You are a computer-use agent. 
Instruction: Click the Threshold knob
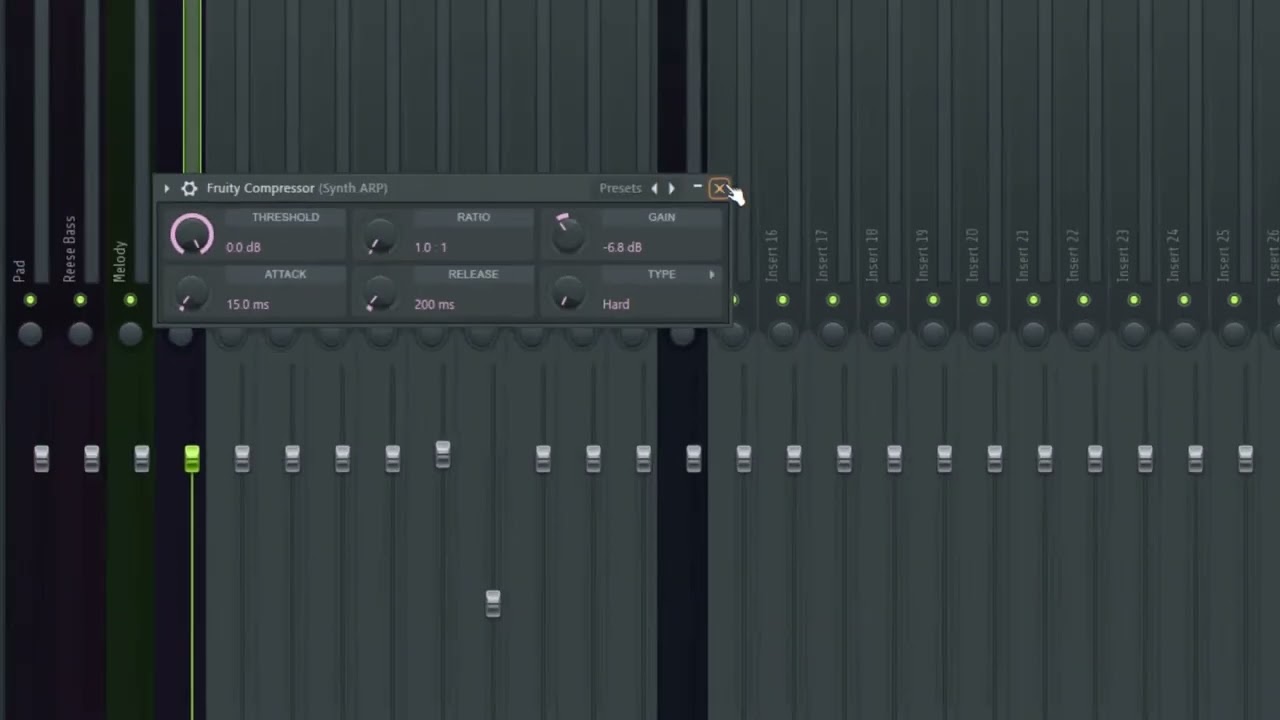tap(192, 235)
